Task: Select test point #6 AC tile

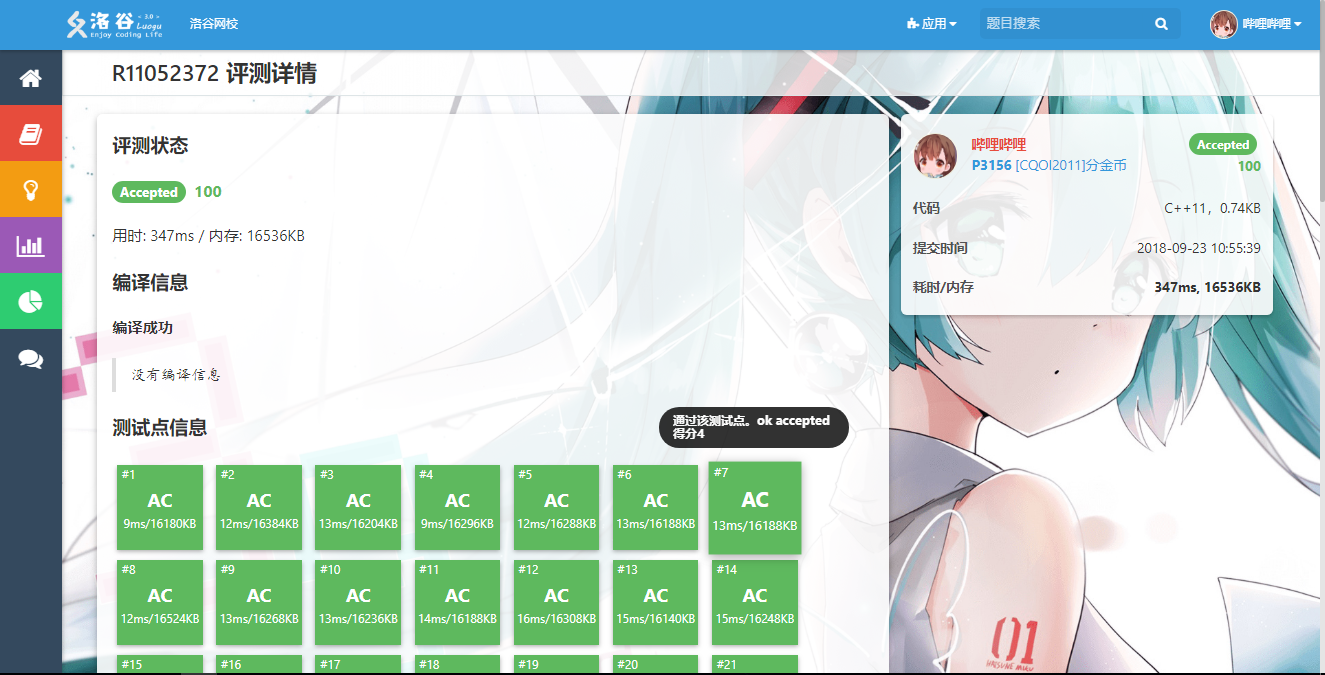Action: (656, 507)
